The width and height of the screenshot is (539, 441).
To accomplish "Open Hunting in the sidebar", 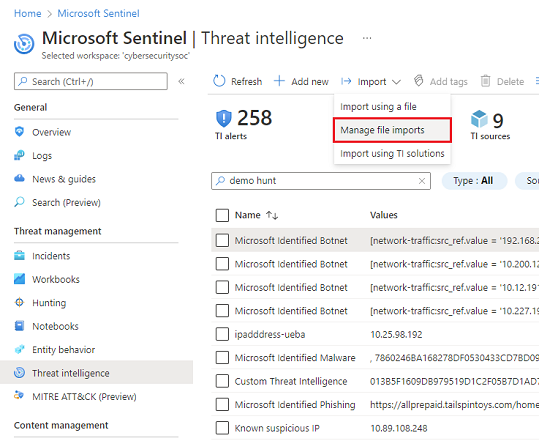I will click(49, 303).
